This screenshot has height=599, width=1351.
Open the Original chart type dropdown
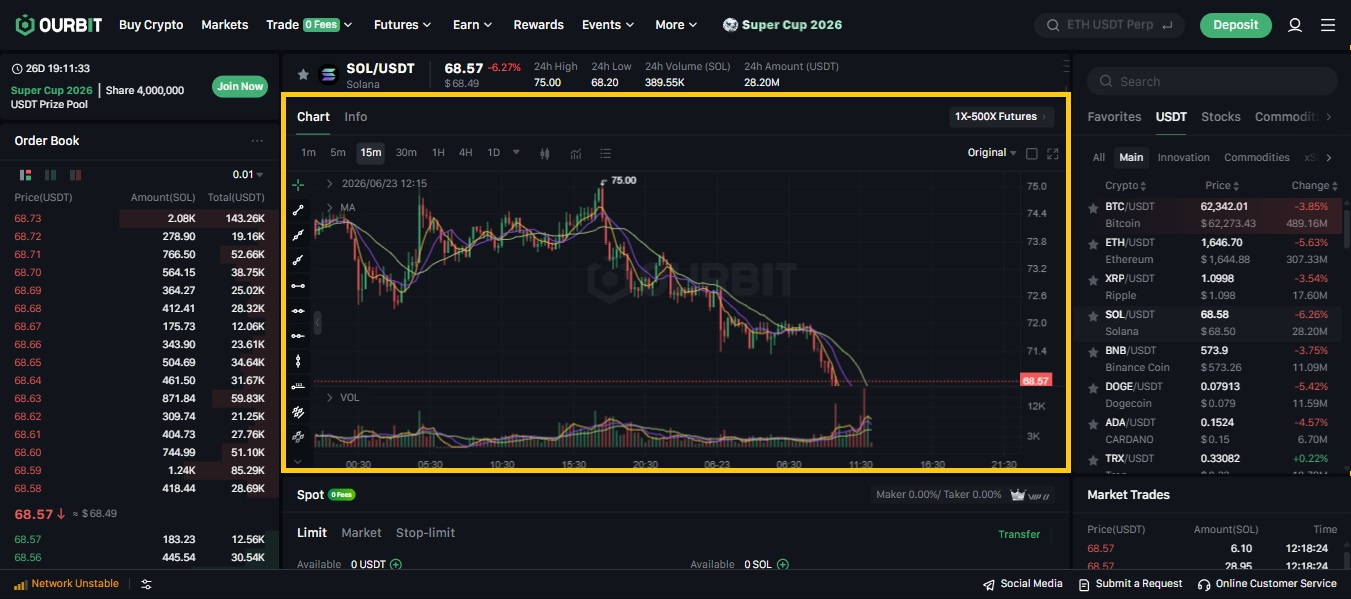[x=992, y=153]
